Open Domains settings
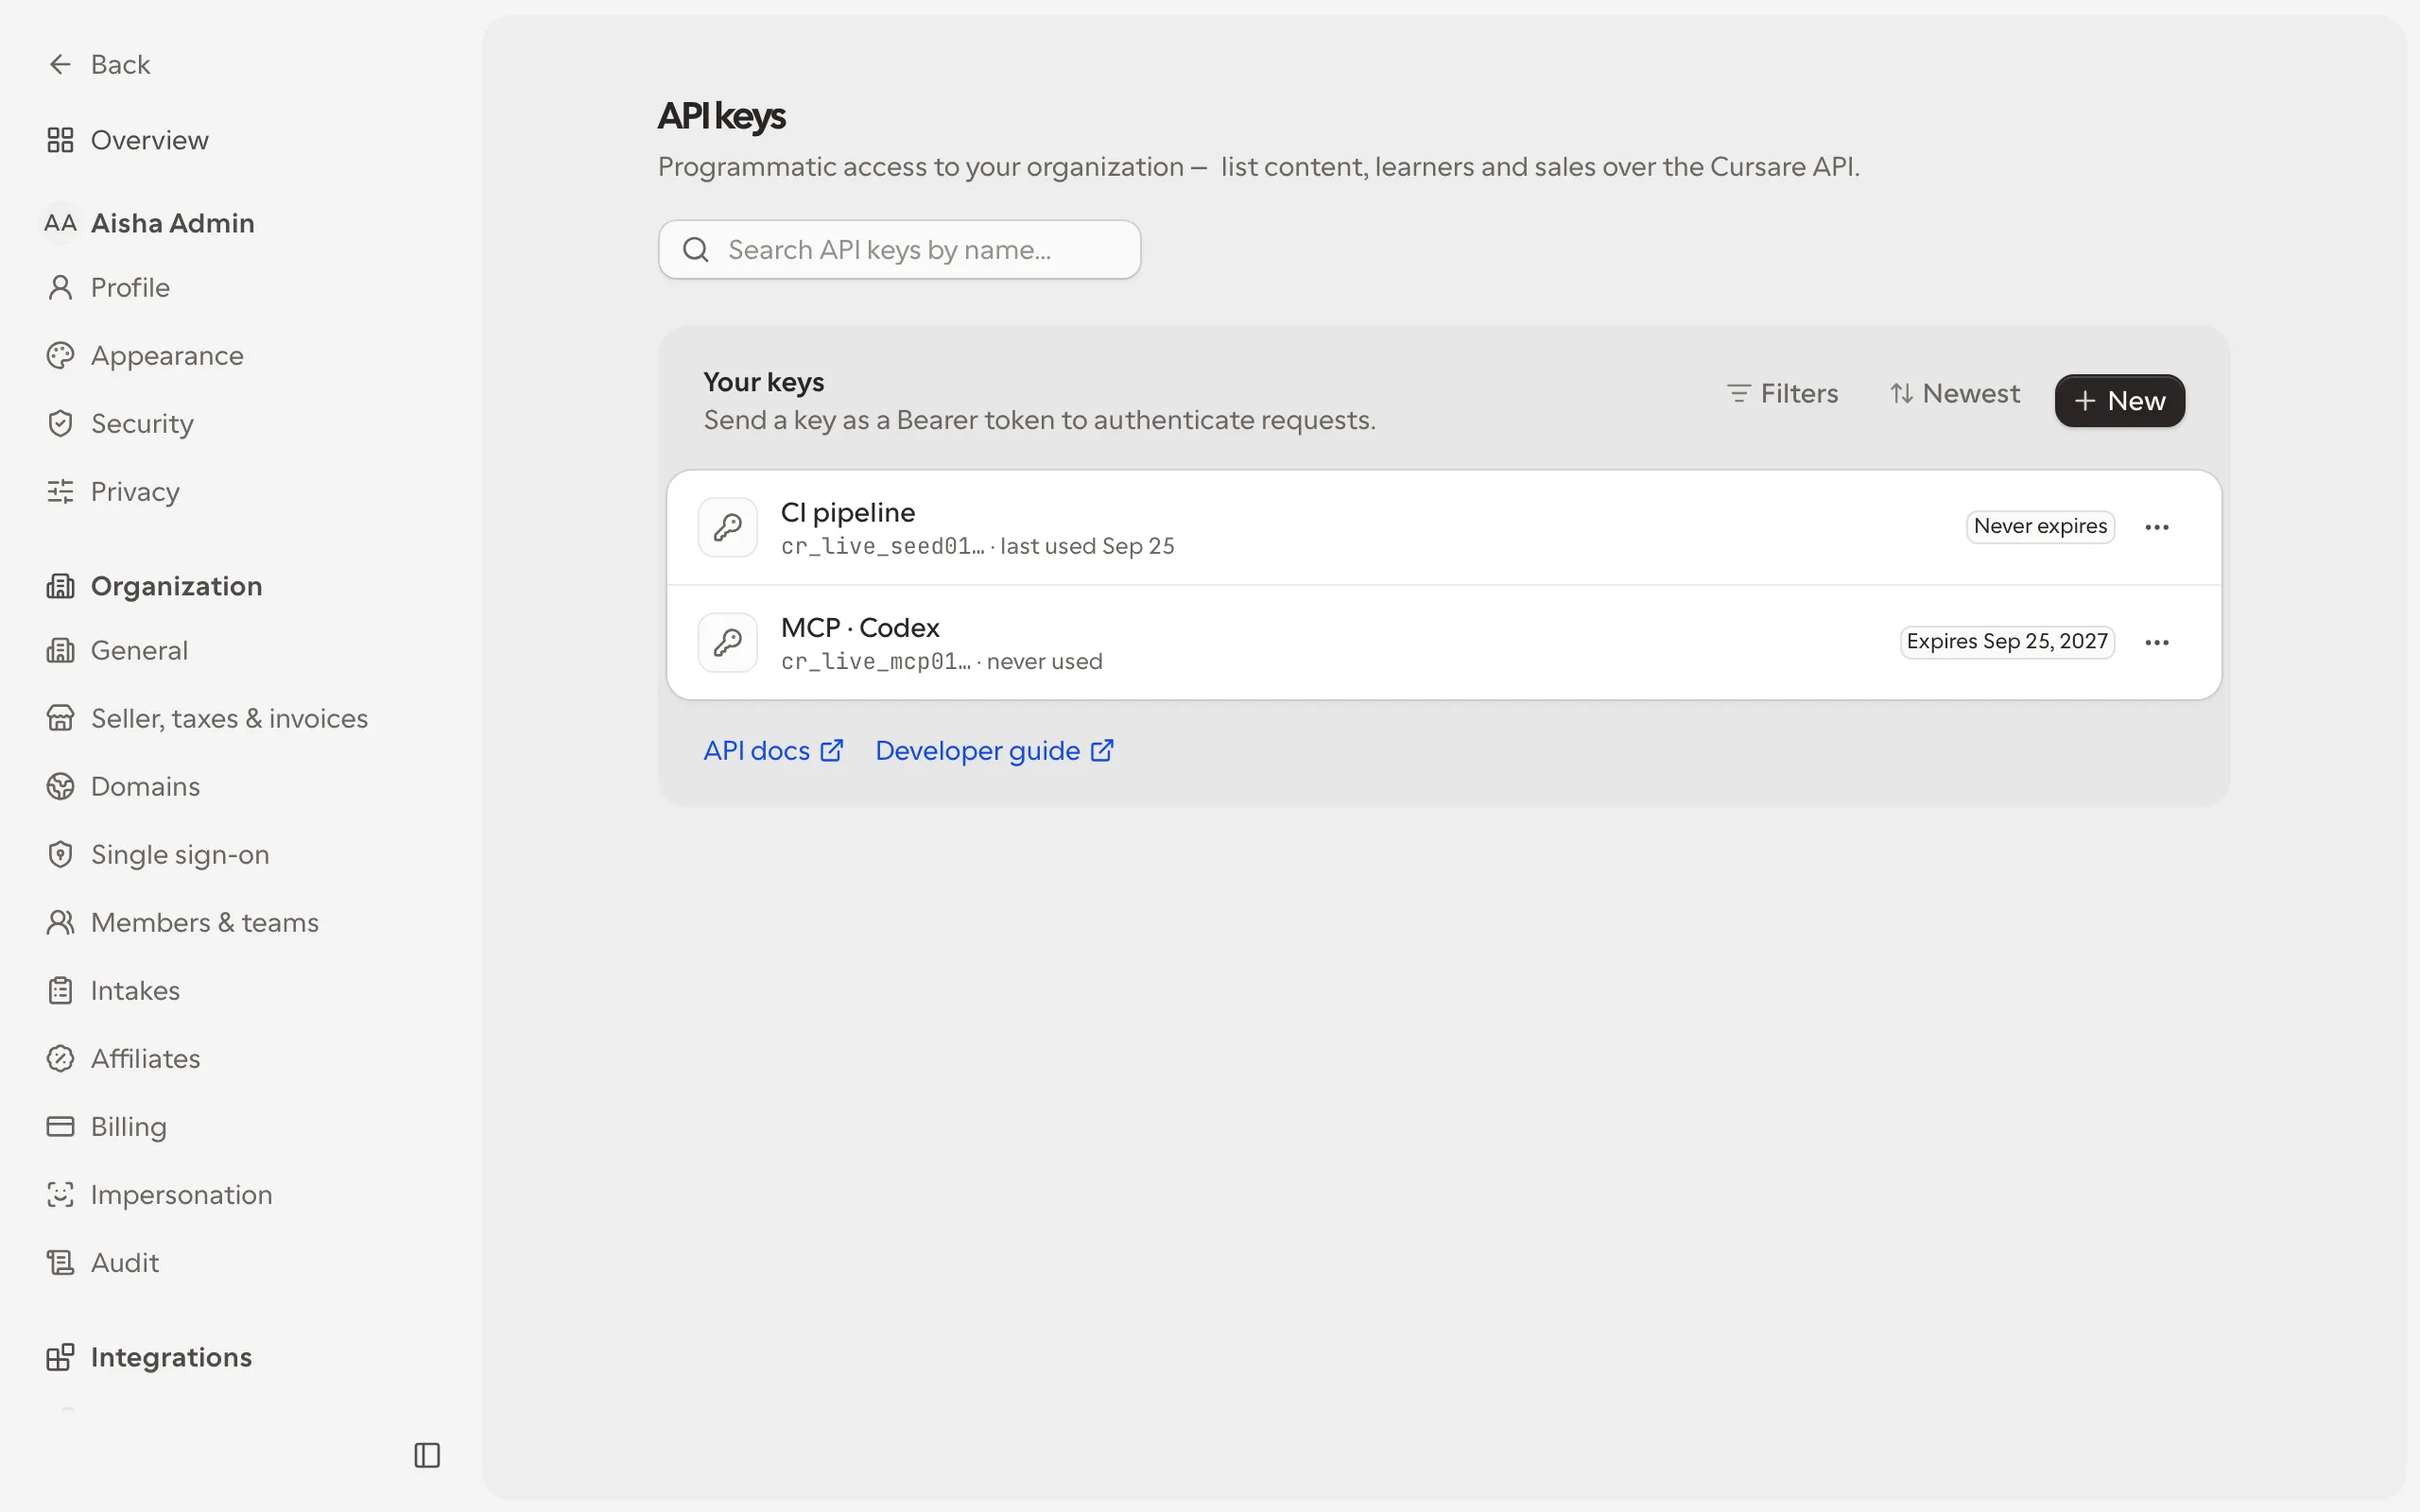 (x=123, y=787)
